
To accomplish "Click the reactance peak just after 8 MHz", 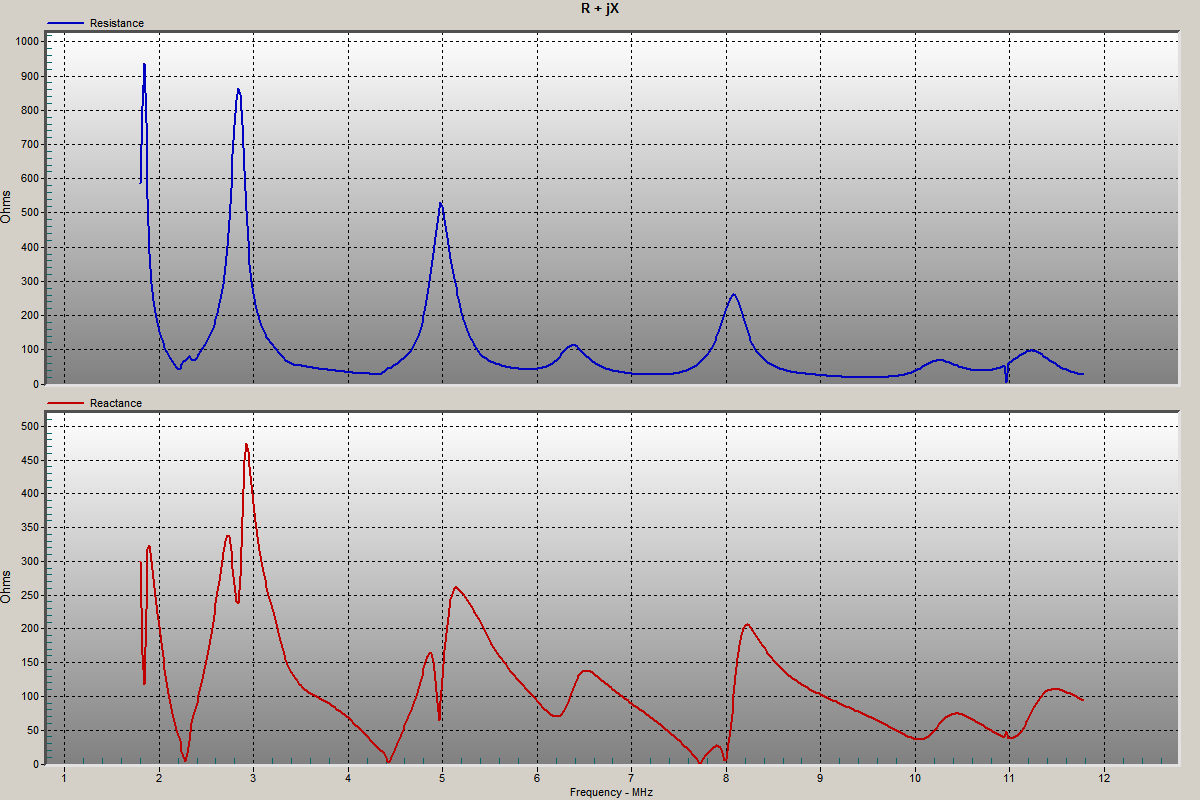I will (746, 625).
